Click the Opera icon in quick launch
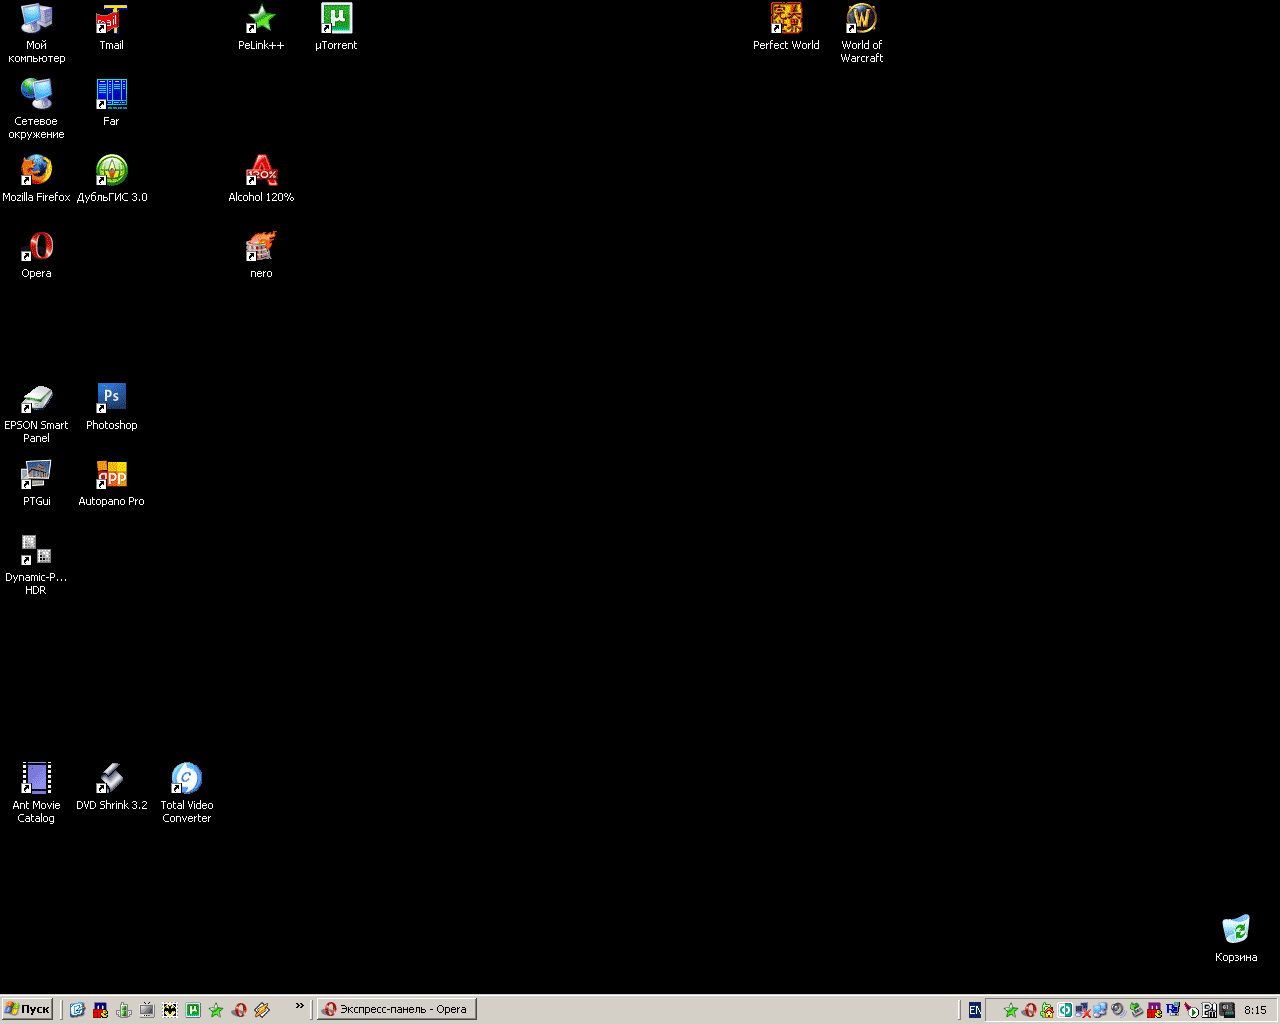Screen dimensions: 1280x1024 239,1010
